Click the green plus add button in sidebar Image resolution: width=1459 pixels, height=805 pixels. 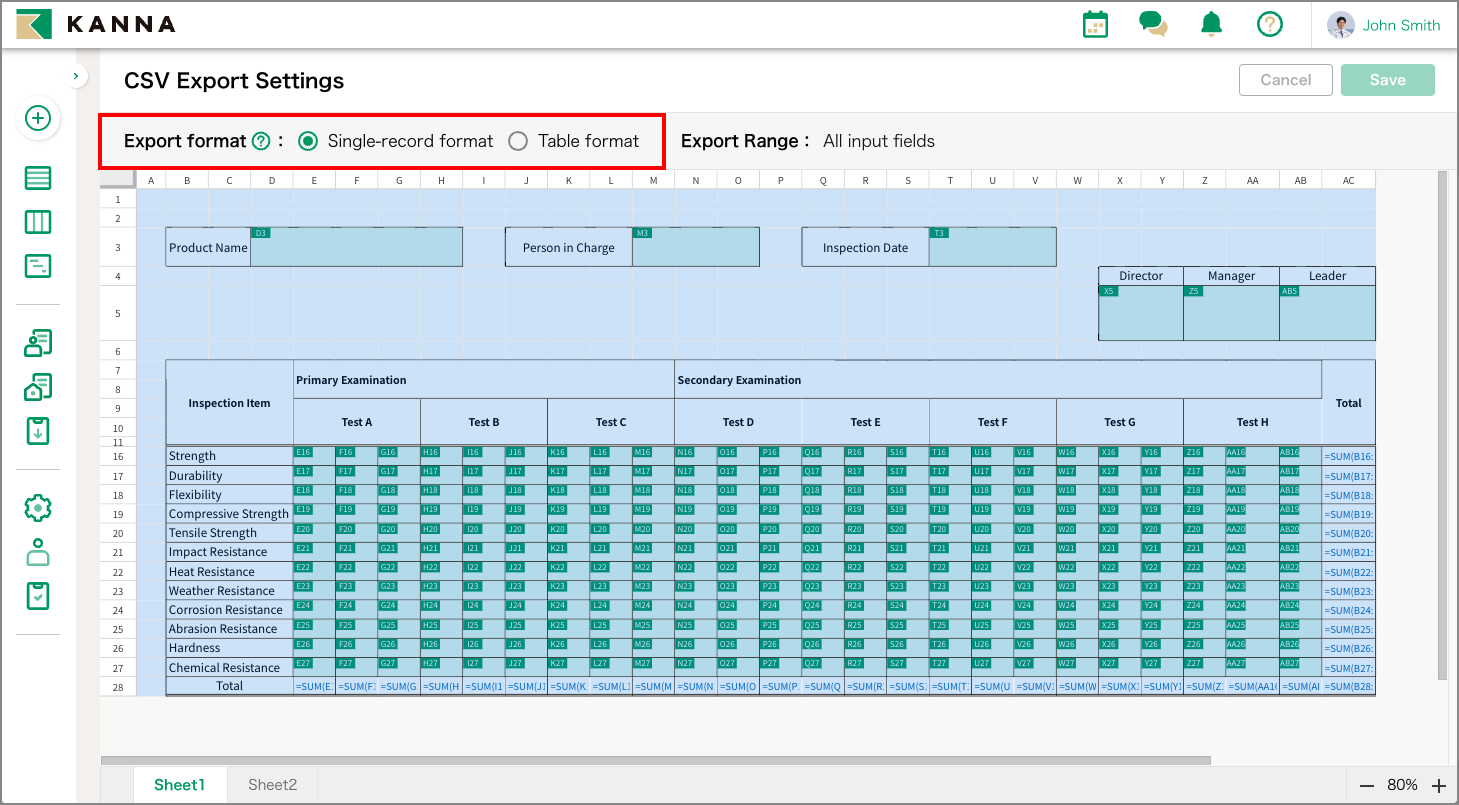click(x=38, y=119)
